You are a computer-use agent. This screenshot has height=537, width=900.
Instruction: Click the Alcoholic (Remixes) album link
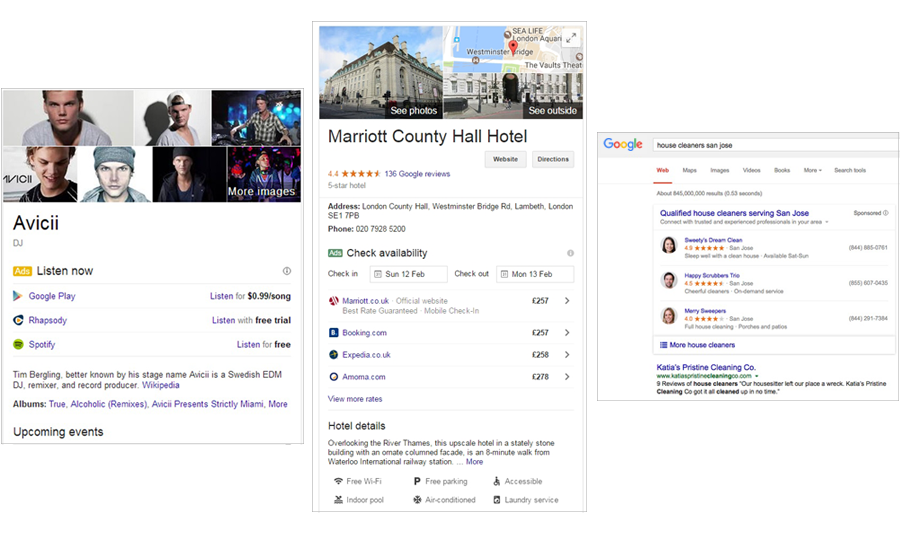tap(108, 404)
